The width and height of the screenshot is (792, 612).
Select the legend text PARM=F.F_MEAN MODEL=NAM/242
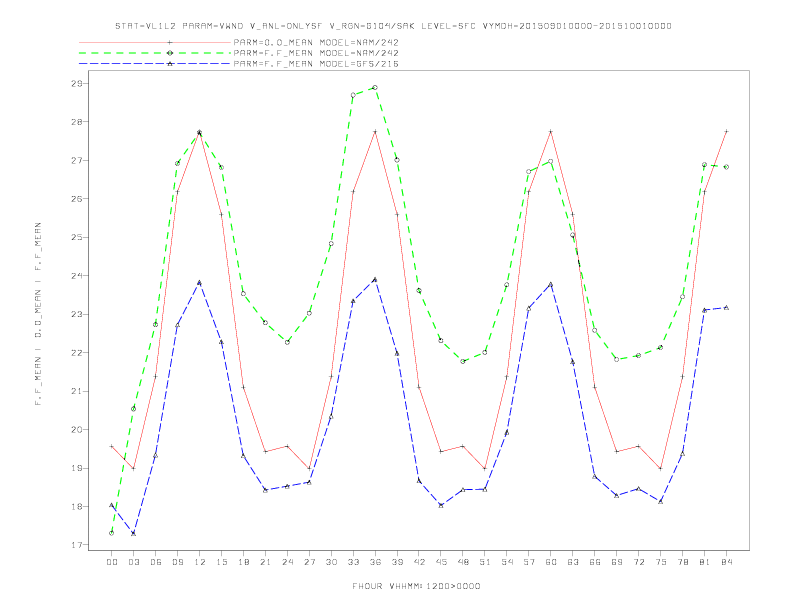[x=316, y=53]
